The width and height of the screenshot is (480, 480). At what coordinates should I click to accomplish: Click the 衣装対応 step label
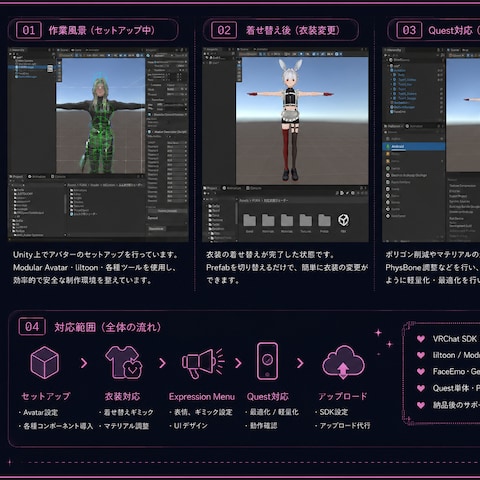[122, 396]
